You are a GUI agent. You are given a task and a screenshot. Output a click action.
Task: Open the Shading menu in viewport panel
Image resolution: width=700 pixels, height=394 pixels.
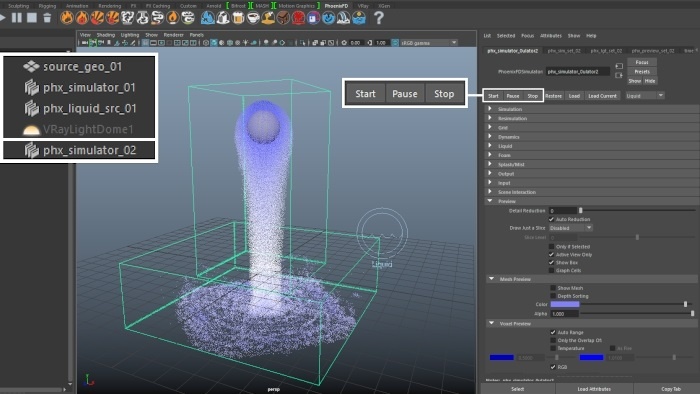[x=105, y=35]
